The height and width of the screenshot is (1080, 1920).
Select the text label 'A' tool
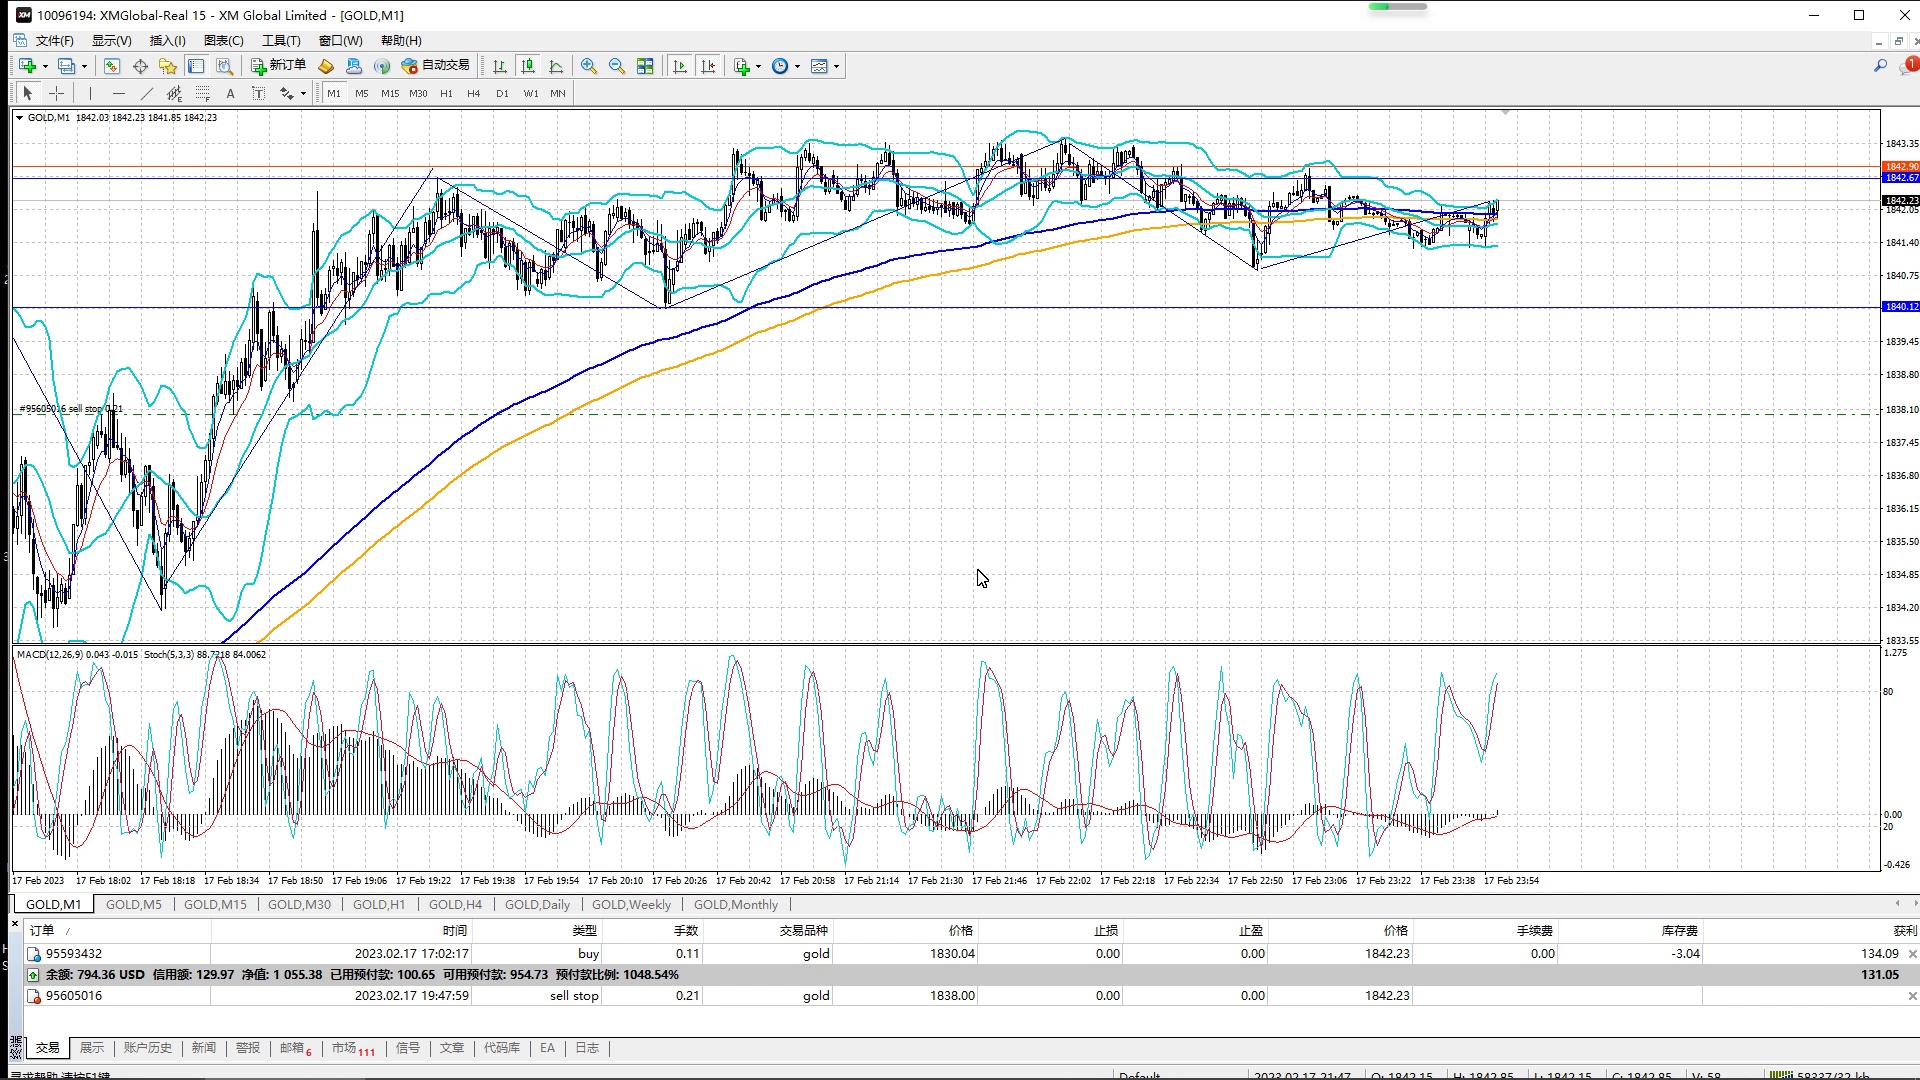point(230,93)
